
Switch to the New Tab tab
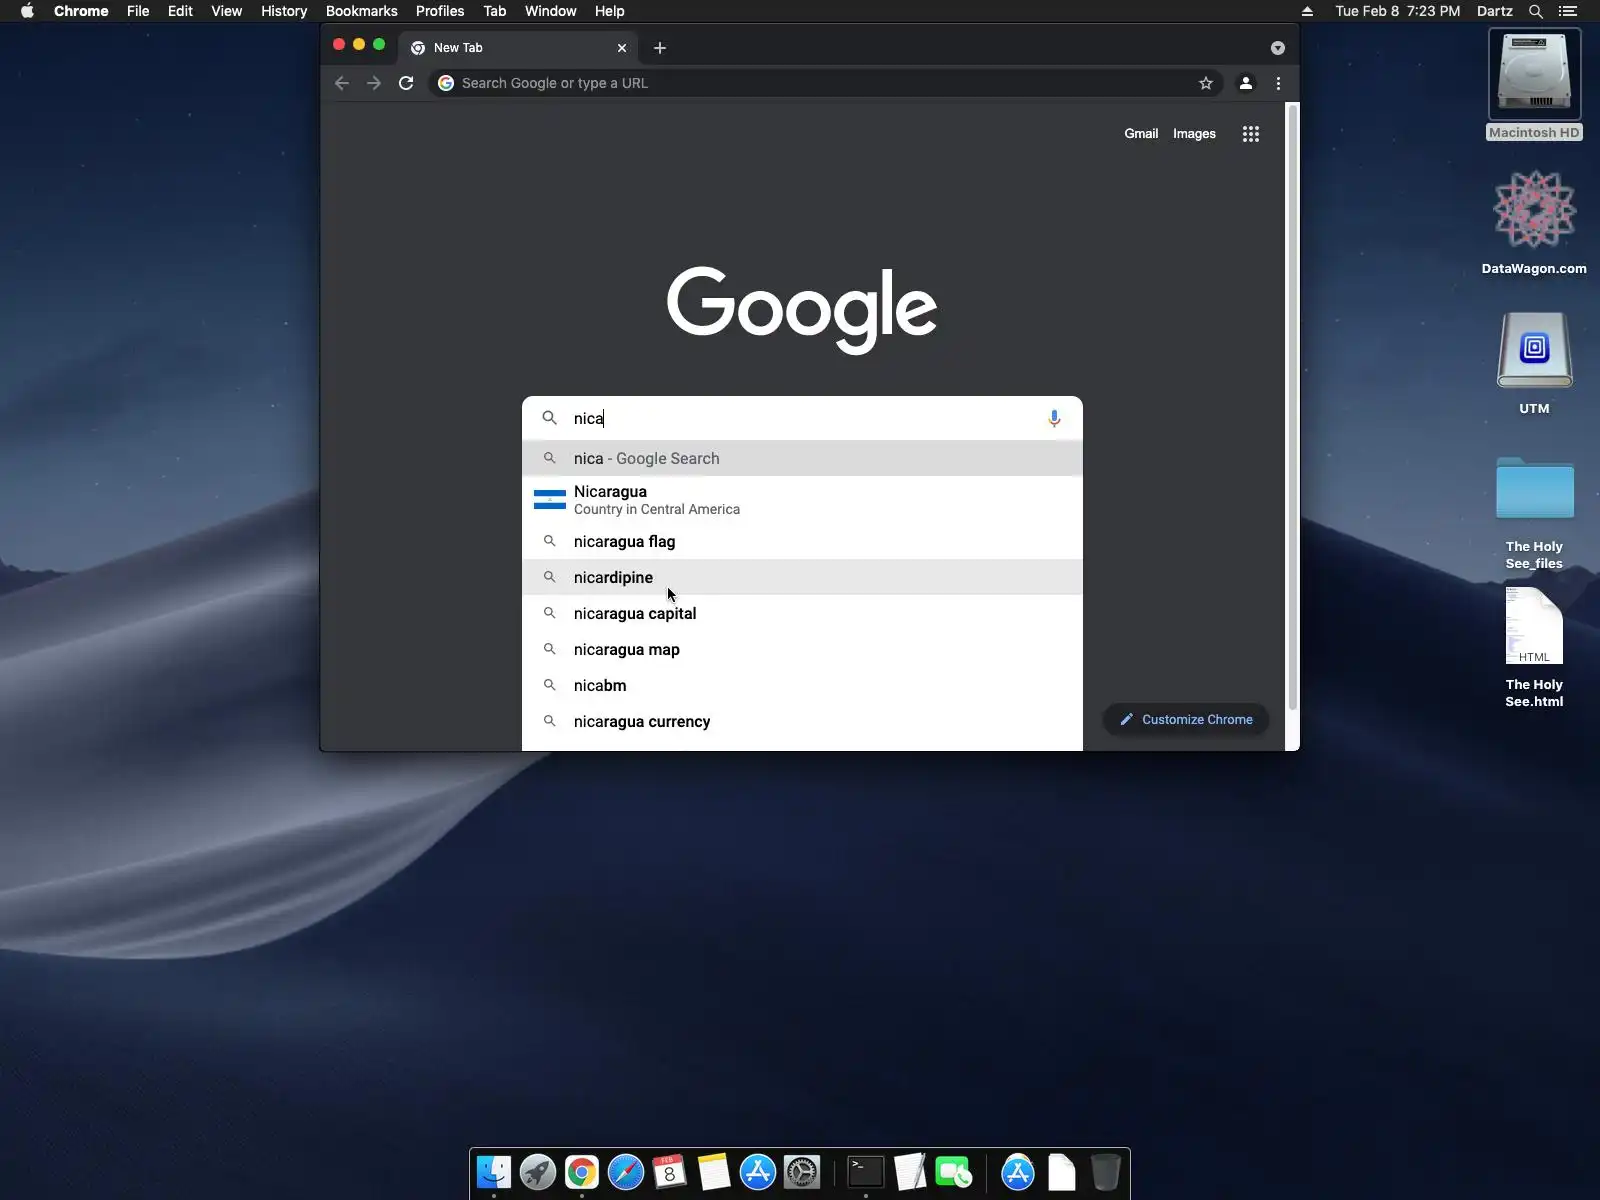pyautogui.click(x=510, y=48)
